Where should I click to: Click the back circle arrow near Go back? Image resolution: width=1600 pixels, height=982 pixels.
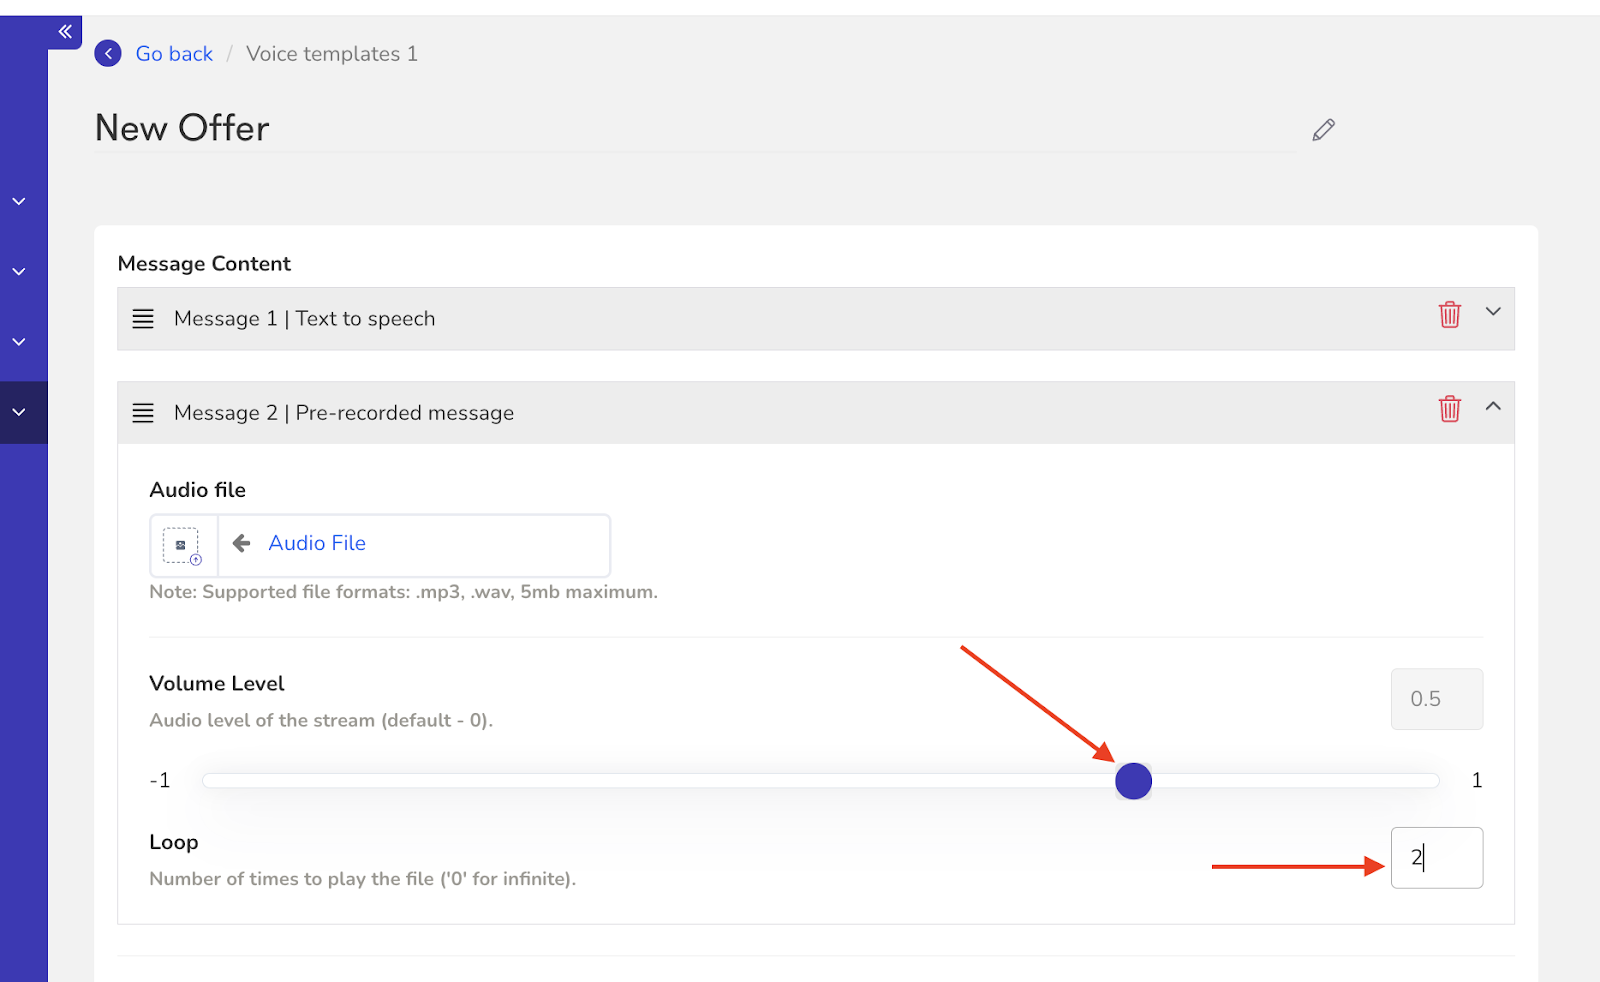[x=107, y=53]
